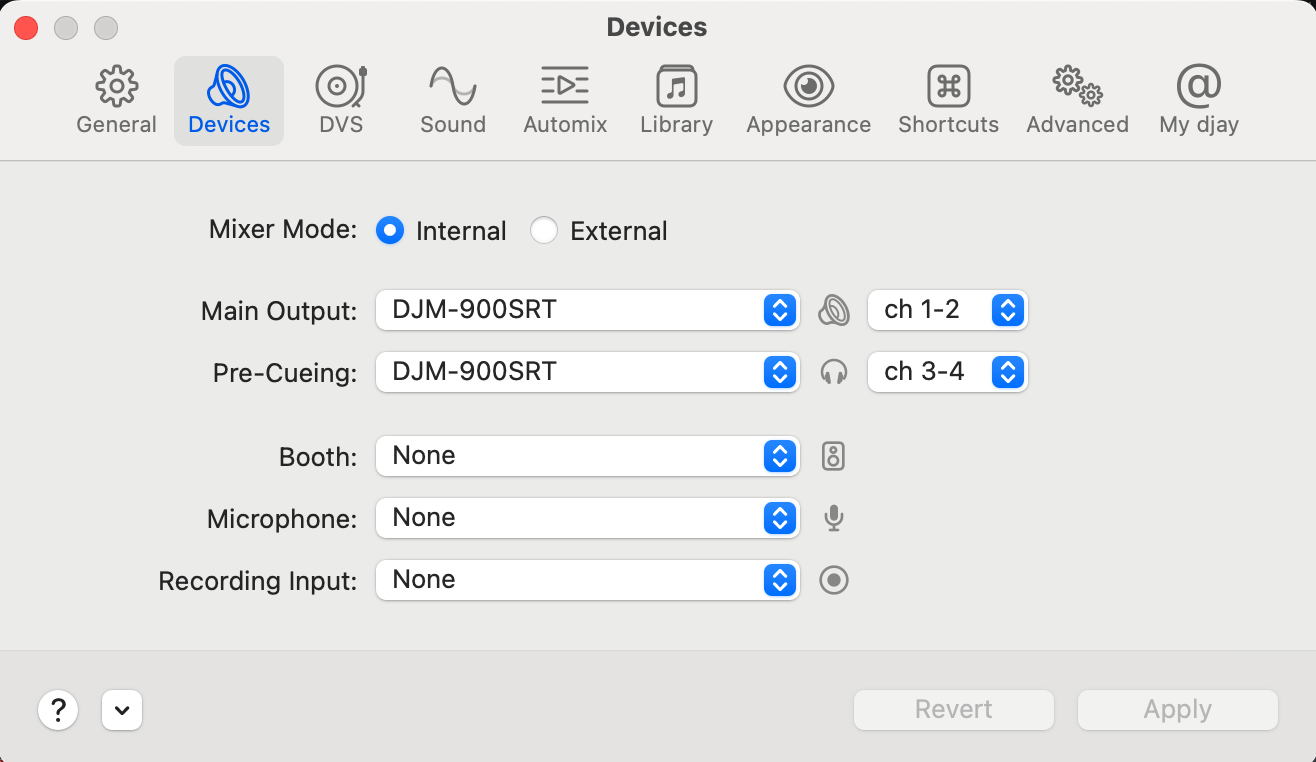Open the Library music note icon
The height and width of the screenshot is (762, 1316).
pyautogui.click(x=676, y=88)
